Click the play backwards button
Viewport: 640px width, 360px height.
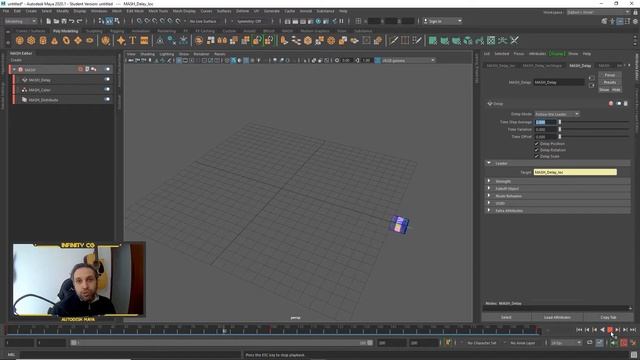(602, 329)
